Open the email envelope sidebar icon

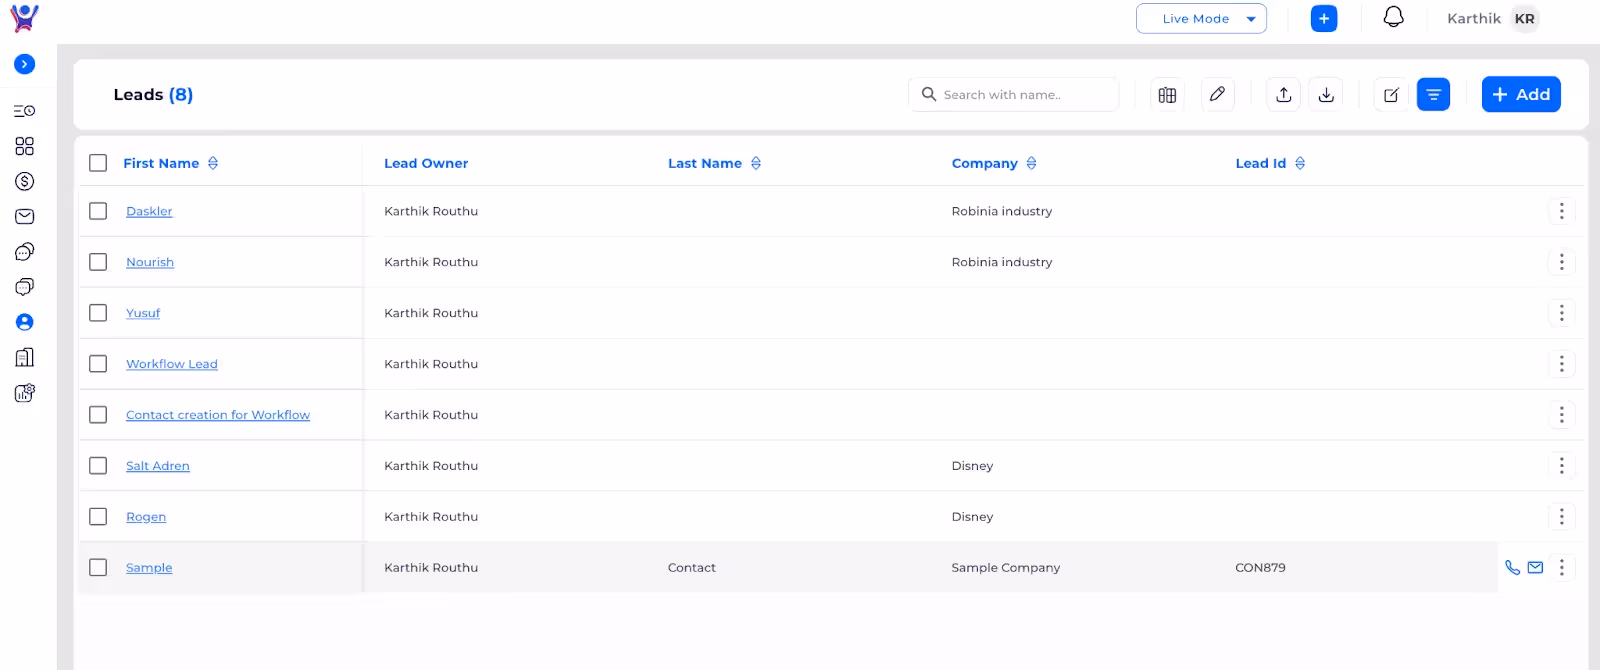(25, 216)
